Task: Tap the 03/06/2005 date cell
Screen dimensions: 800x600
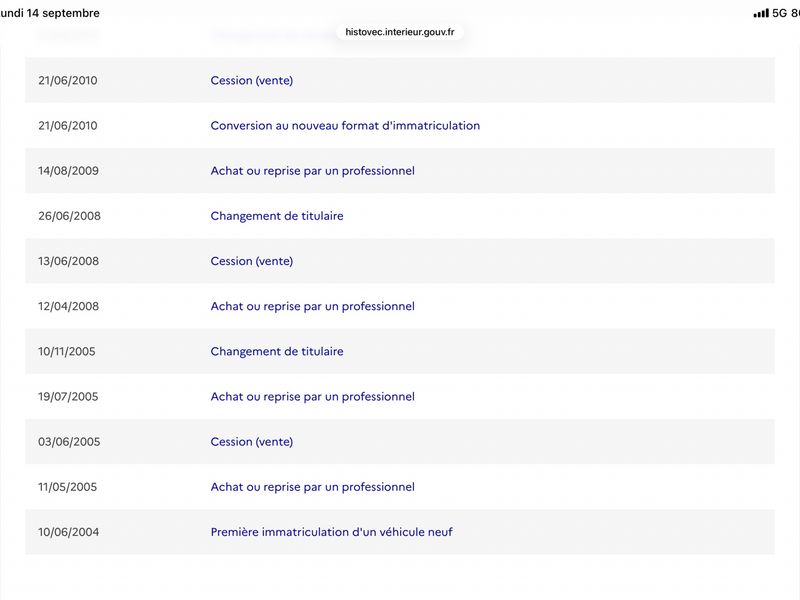Action: 69,442
